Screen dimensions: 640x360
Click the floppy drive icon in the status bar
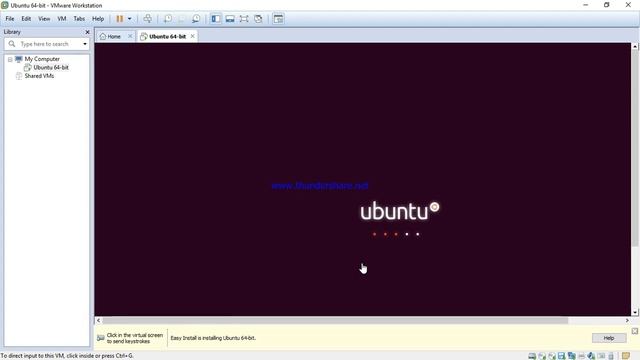(562, 356)
